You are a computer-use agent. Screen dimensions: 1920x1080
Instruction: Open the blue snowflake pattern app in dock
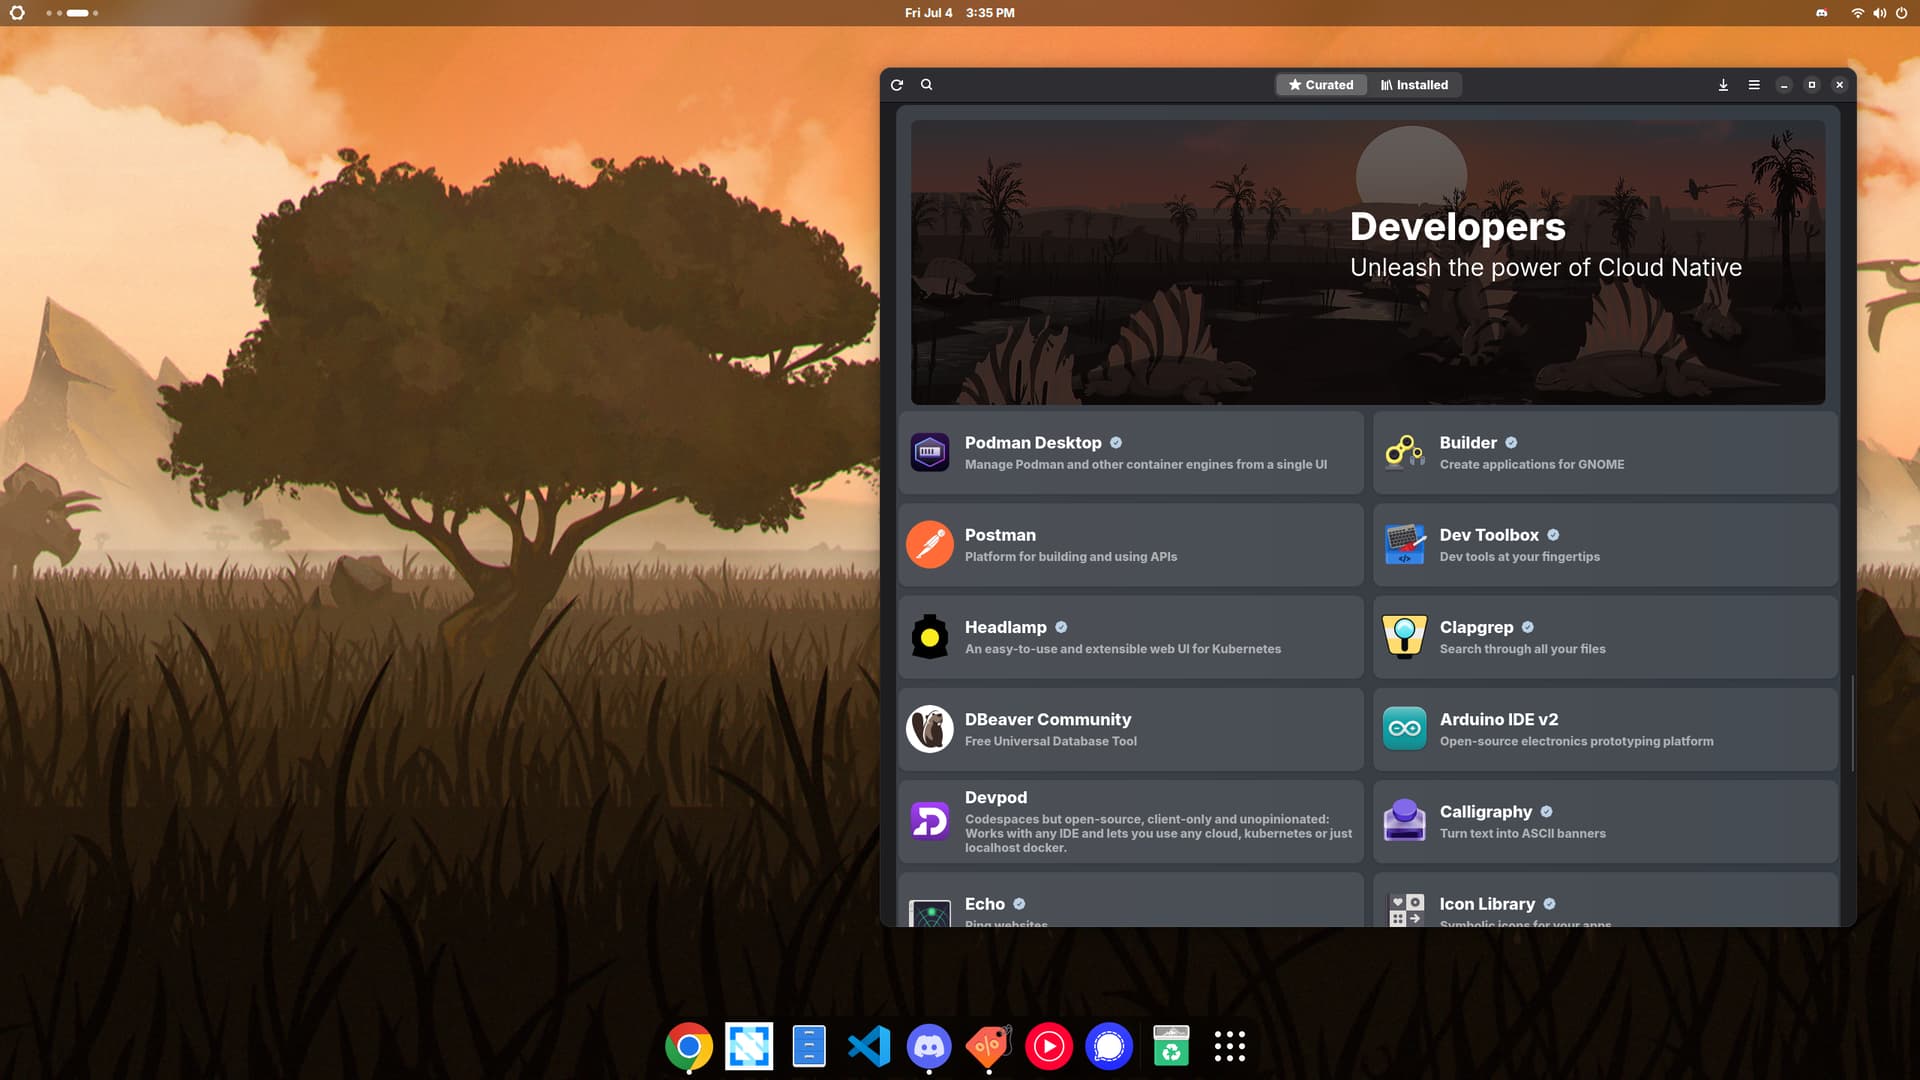point(749,1046)
